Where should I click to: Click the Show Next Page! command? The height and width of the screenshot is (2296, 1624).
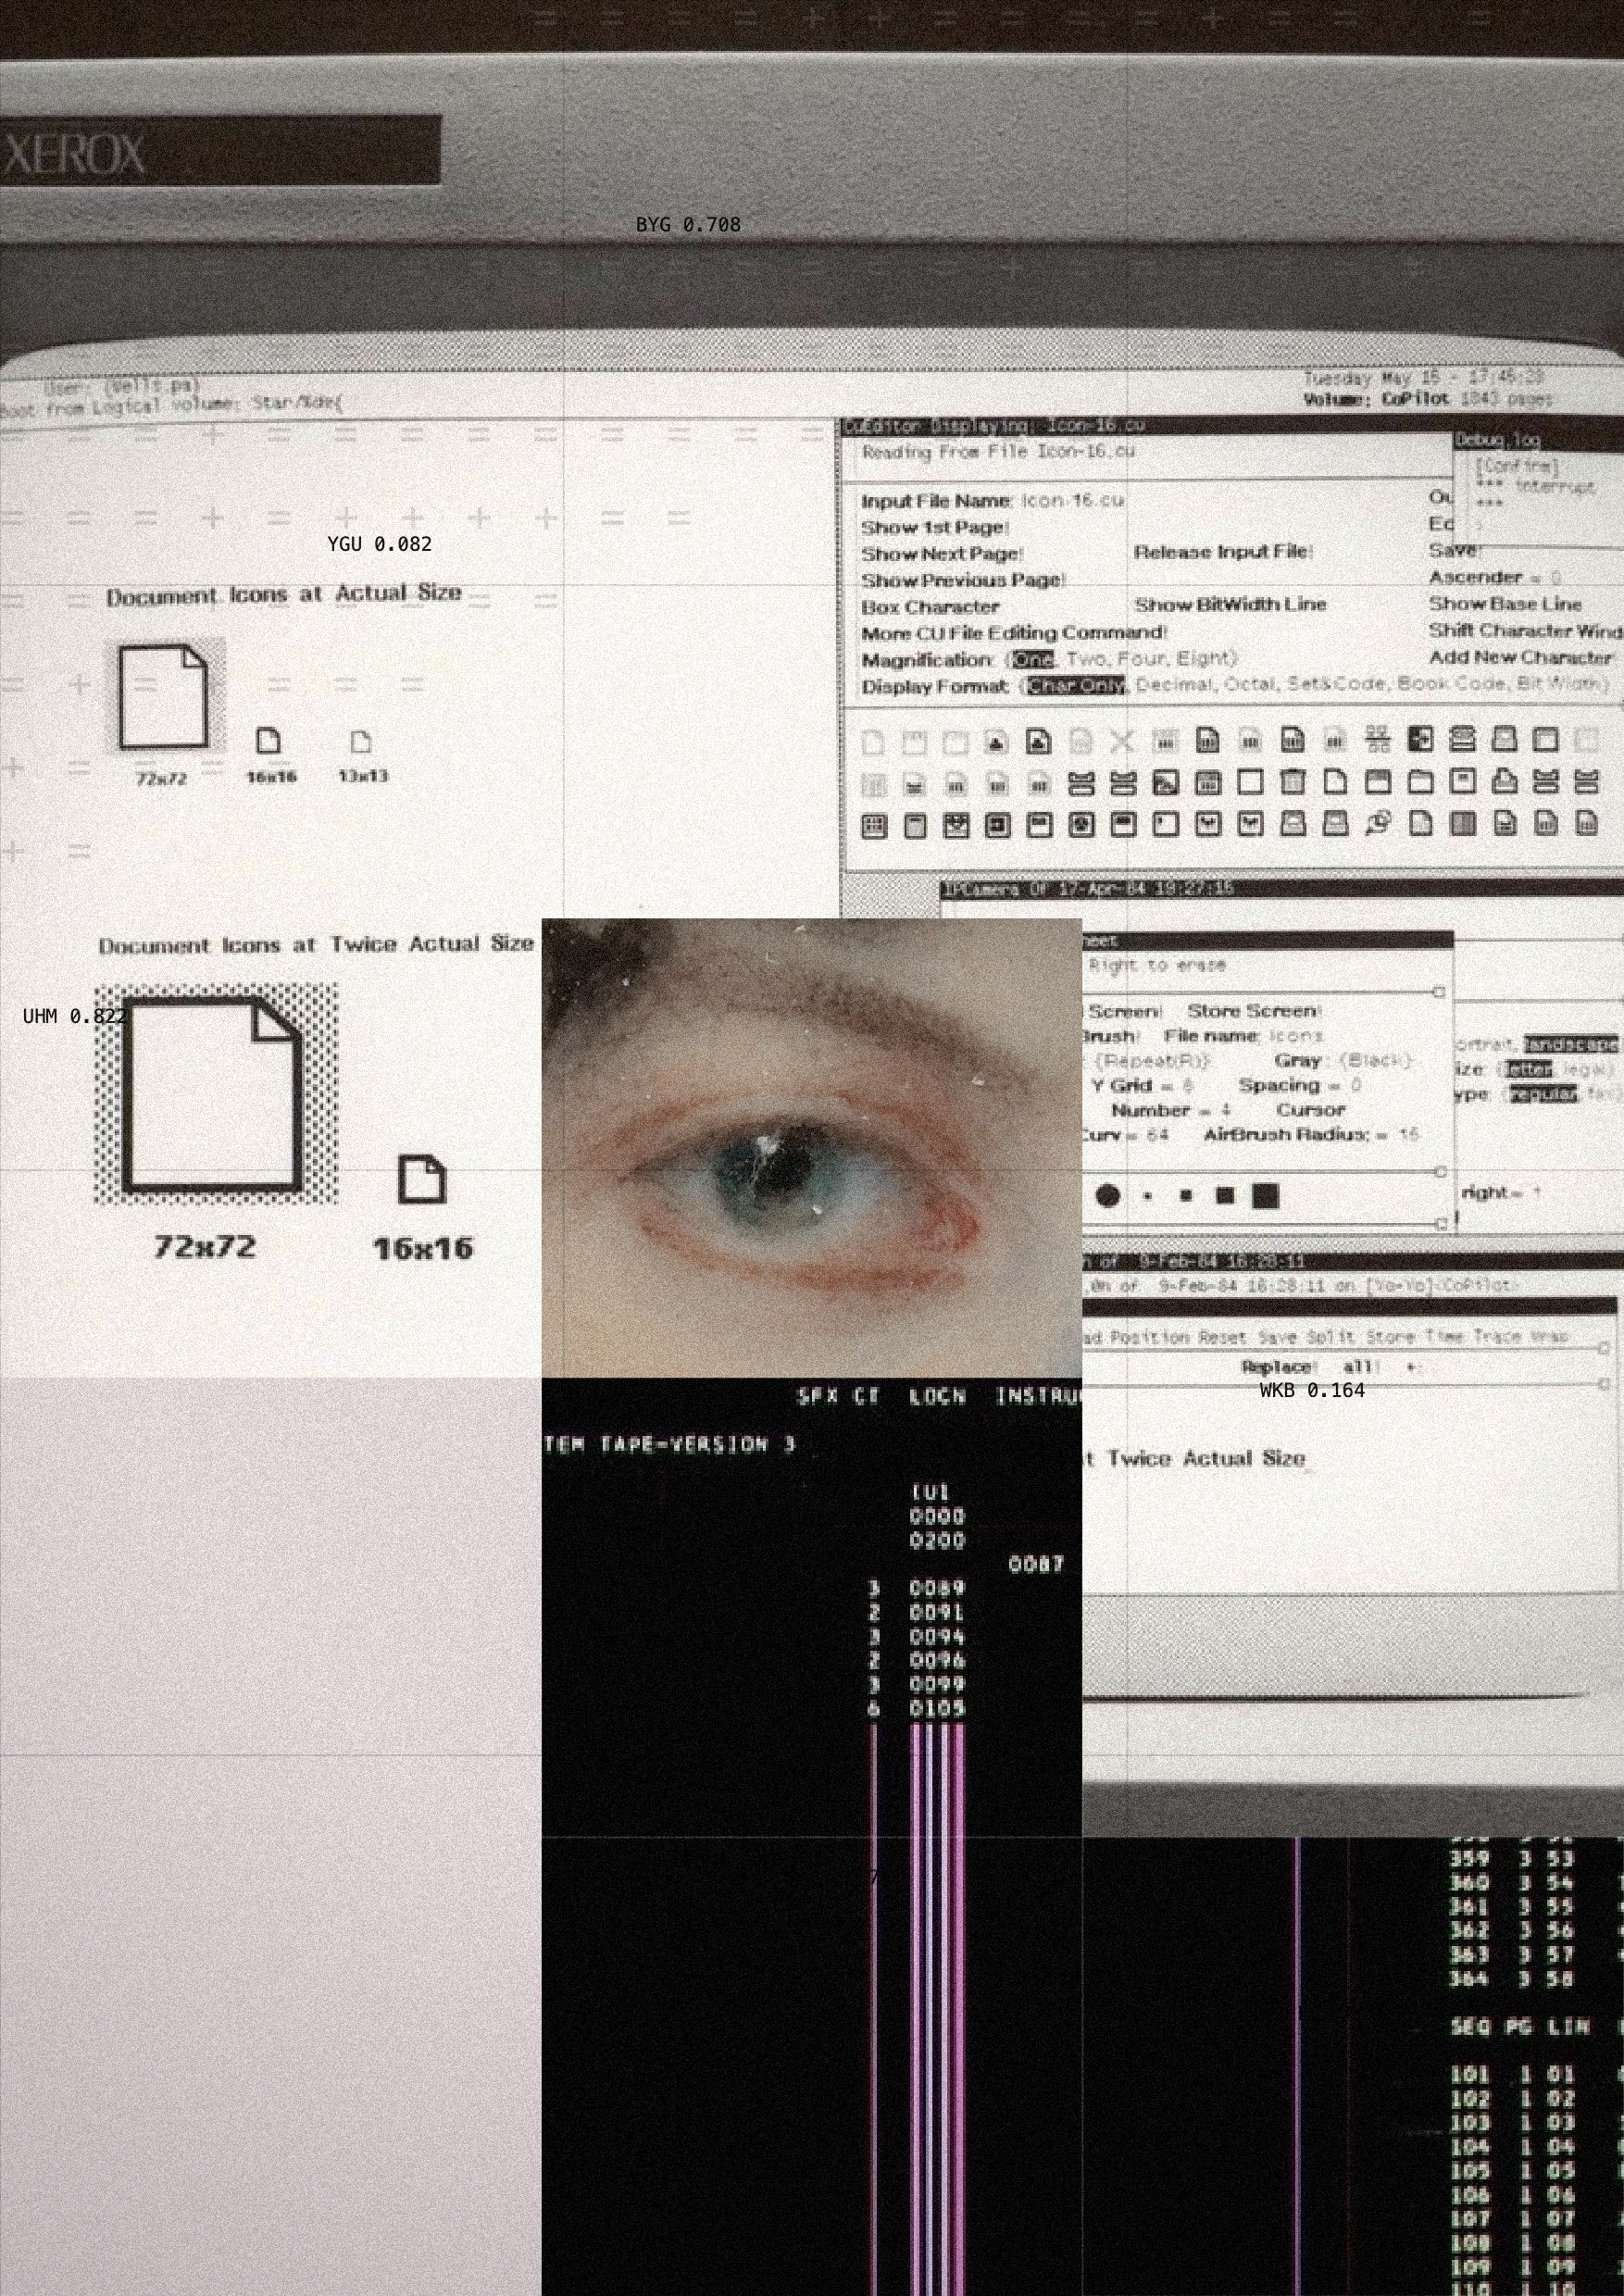942,554
